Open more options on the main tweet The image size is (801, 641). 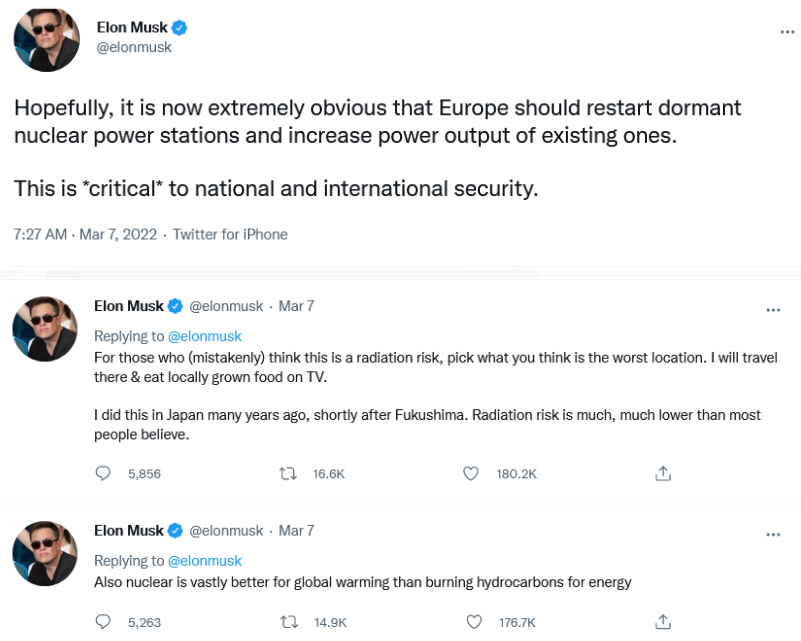pyautogui.click(x=787, y=32)
